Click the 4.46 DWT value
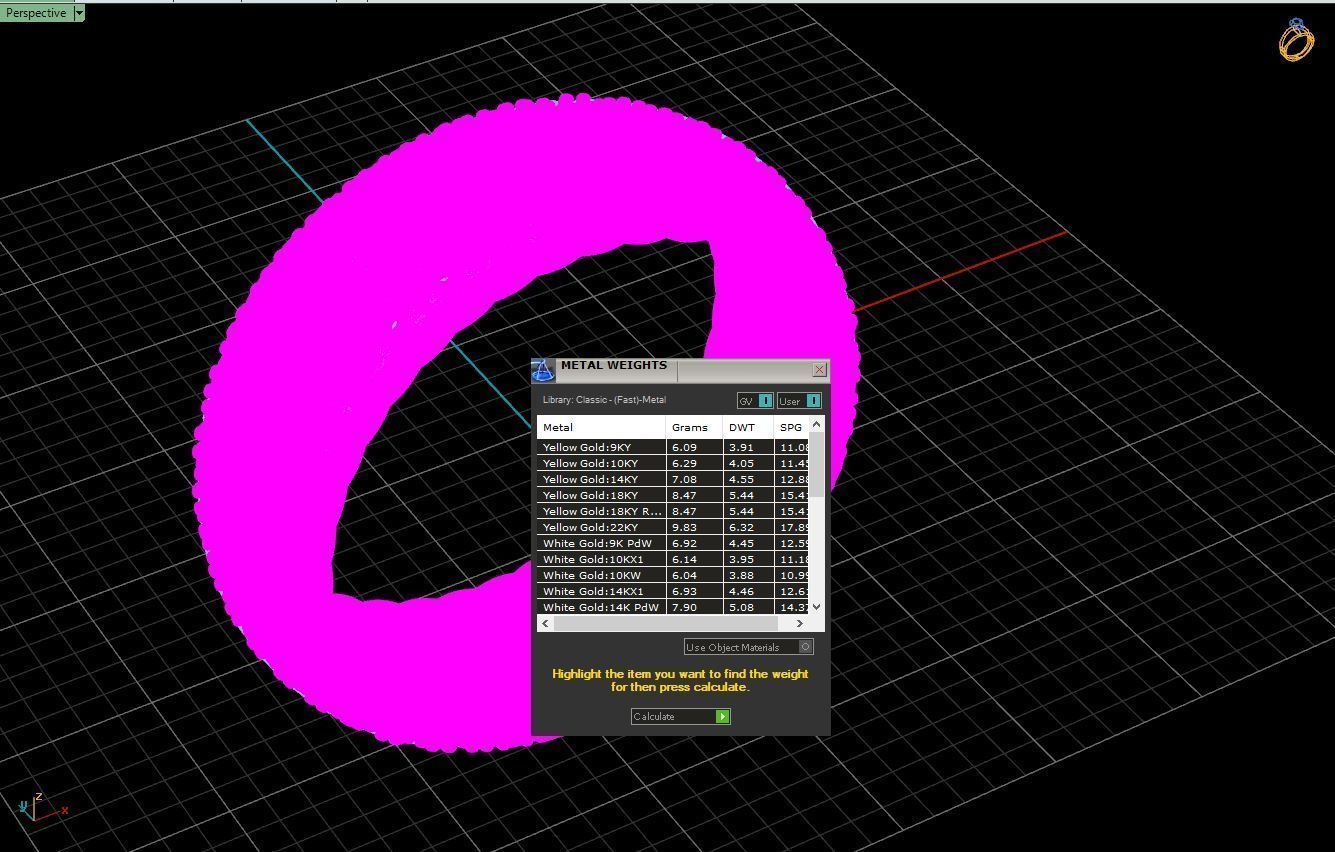Image resolution: width=1335 pixels, height=852 pixels. click(x=741, y=591)
